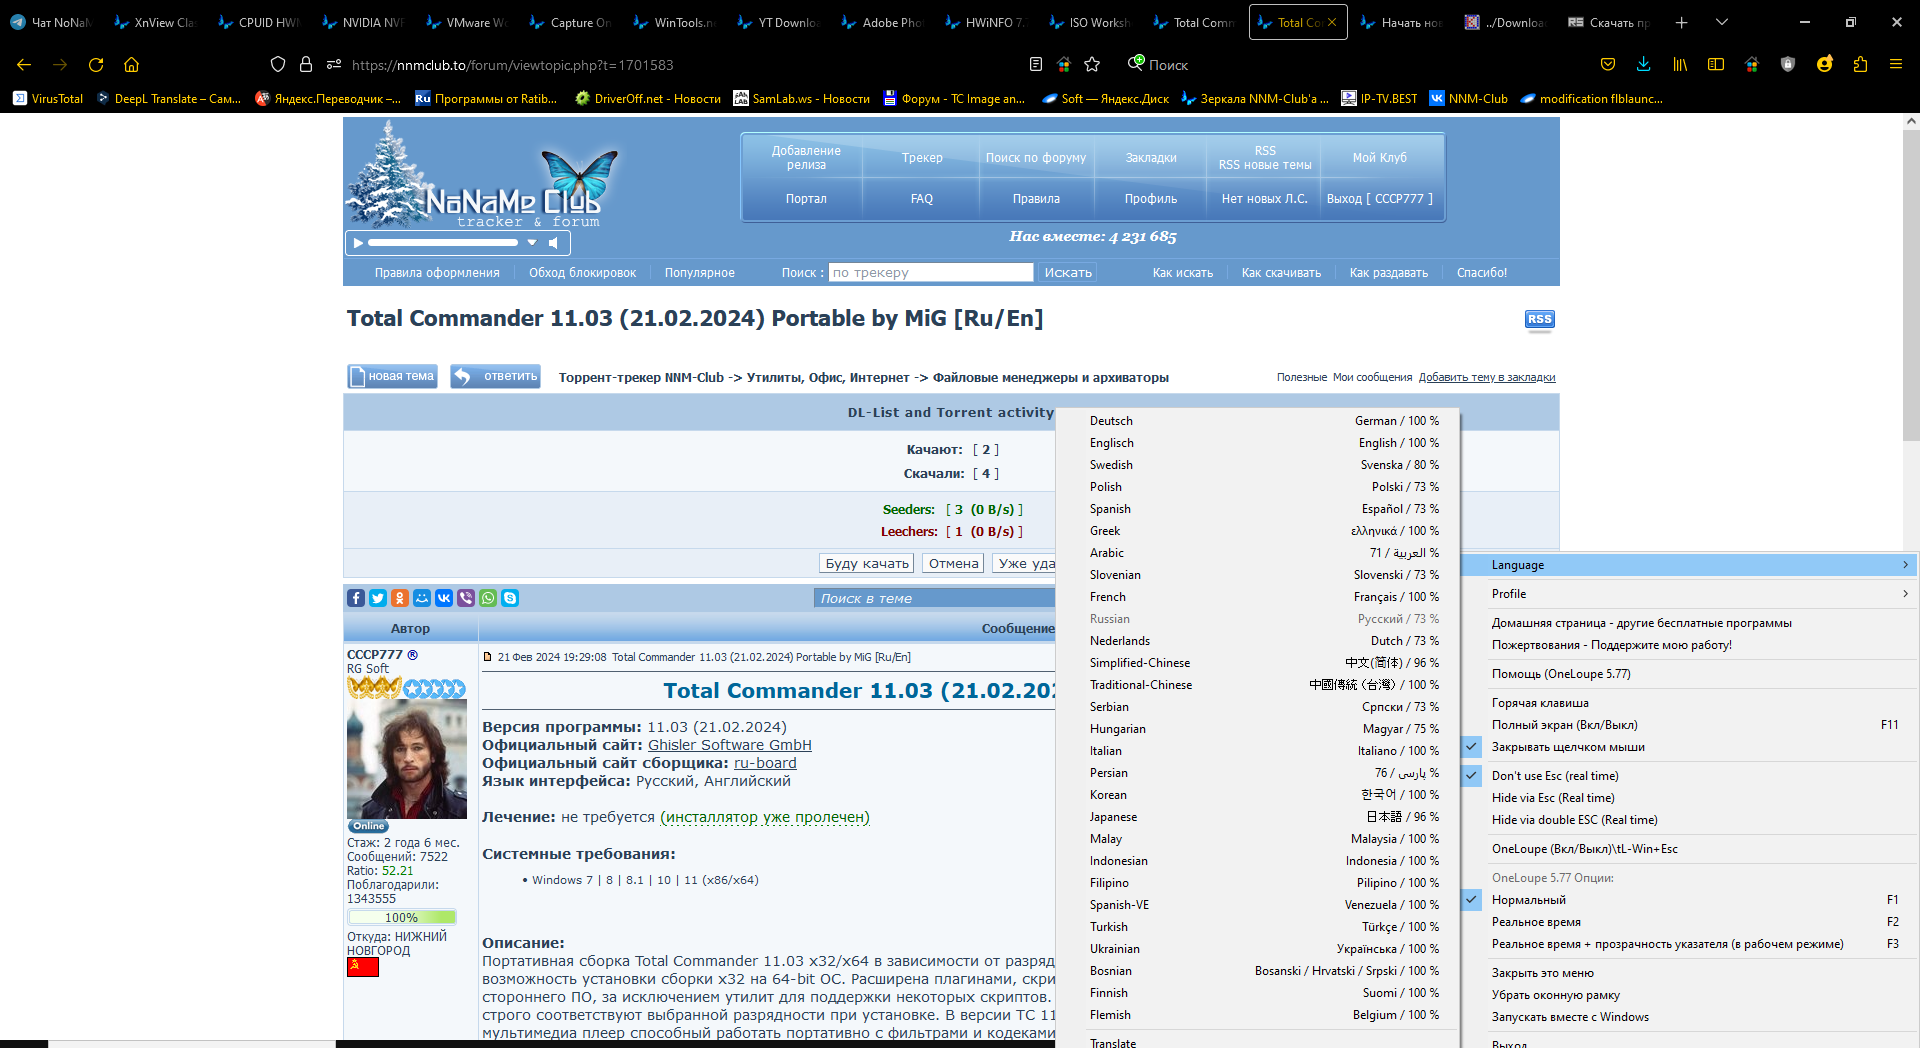1920x1048 pixels.
Task: Enable 'Hide via Esc (Real time)'
Action: pos(1690,798)
